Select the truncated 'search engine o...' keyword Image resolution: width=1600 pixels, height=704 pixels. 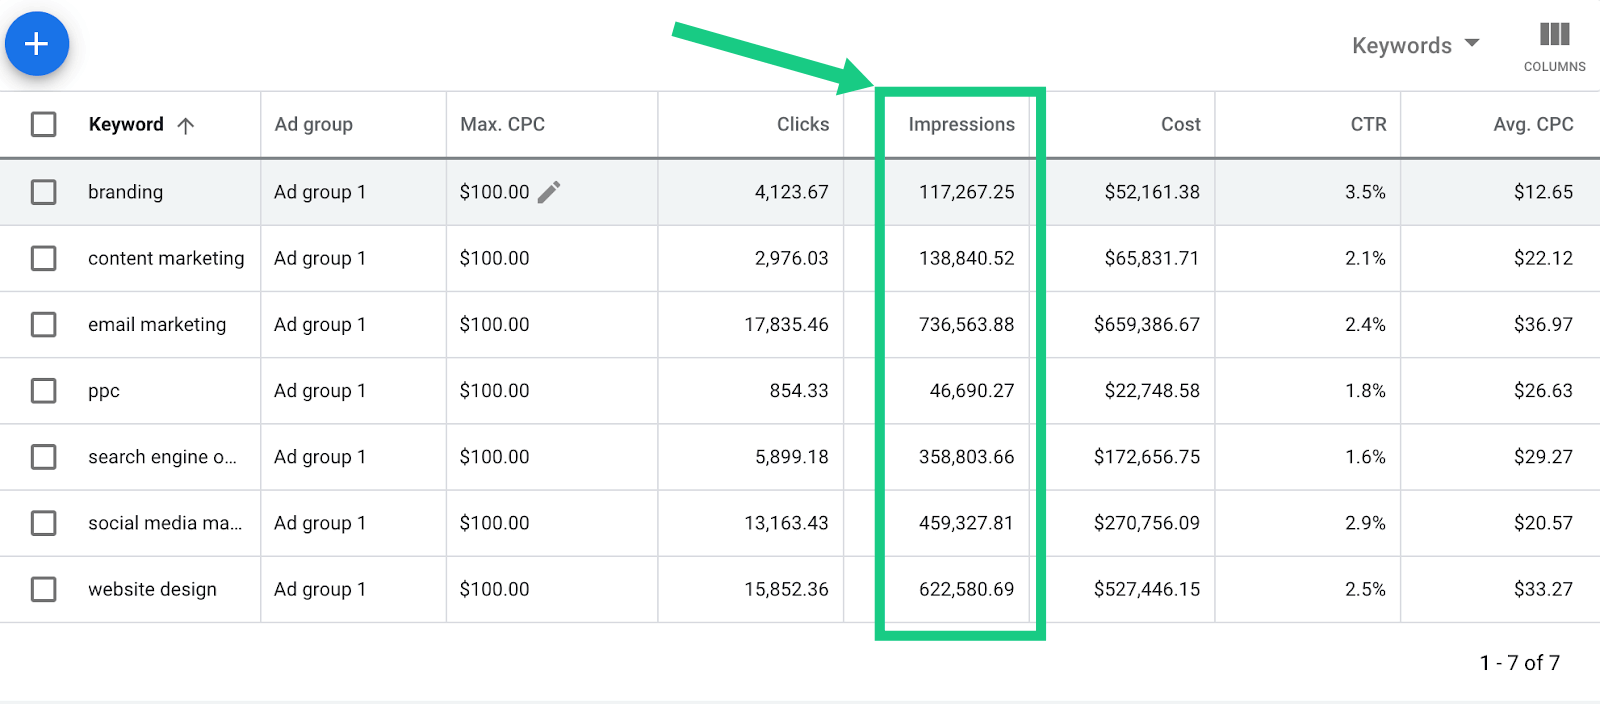click(x=162, y=457)
